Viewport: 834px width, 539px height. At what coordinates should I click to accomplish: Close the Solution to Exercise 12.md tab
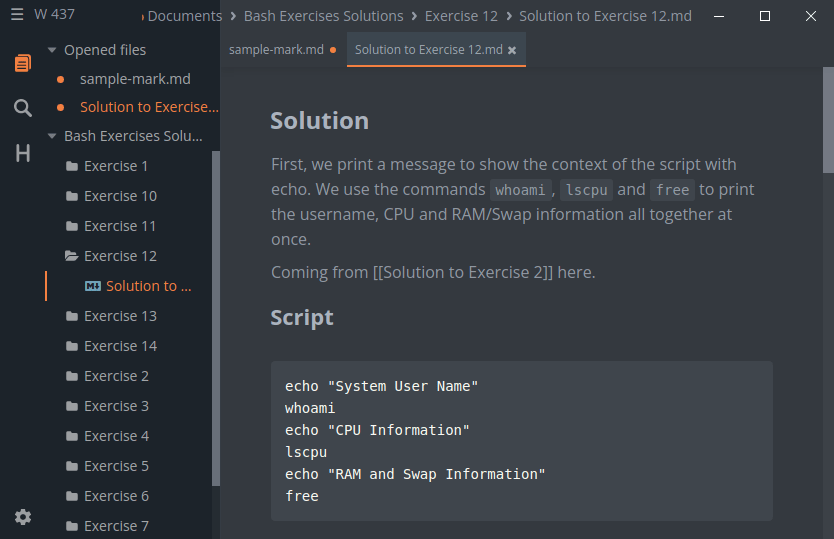click(x=512, y=50)
